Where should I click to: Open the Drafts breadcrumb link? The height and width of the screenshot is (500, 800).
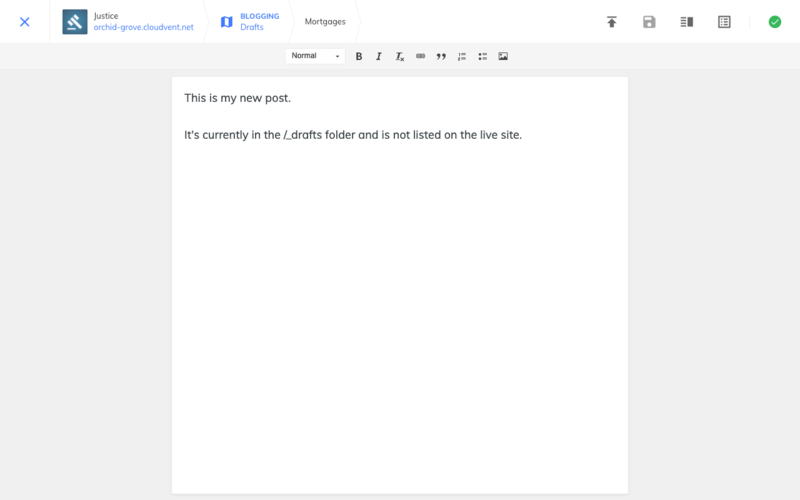[x=252, y=28]
